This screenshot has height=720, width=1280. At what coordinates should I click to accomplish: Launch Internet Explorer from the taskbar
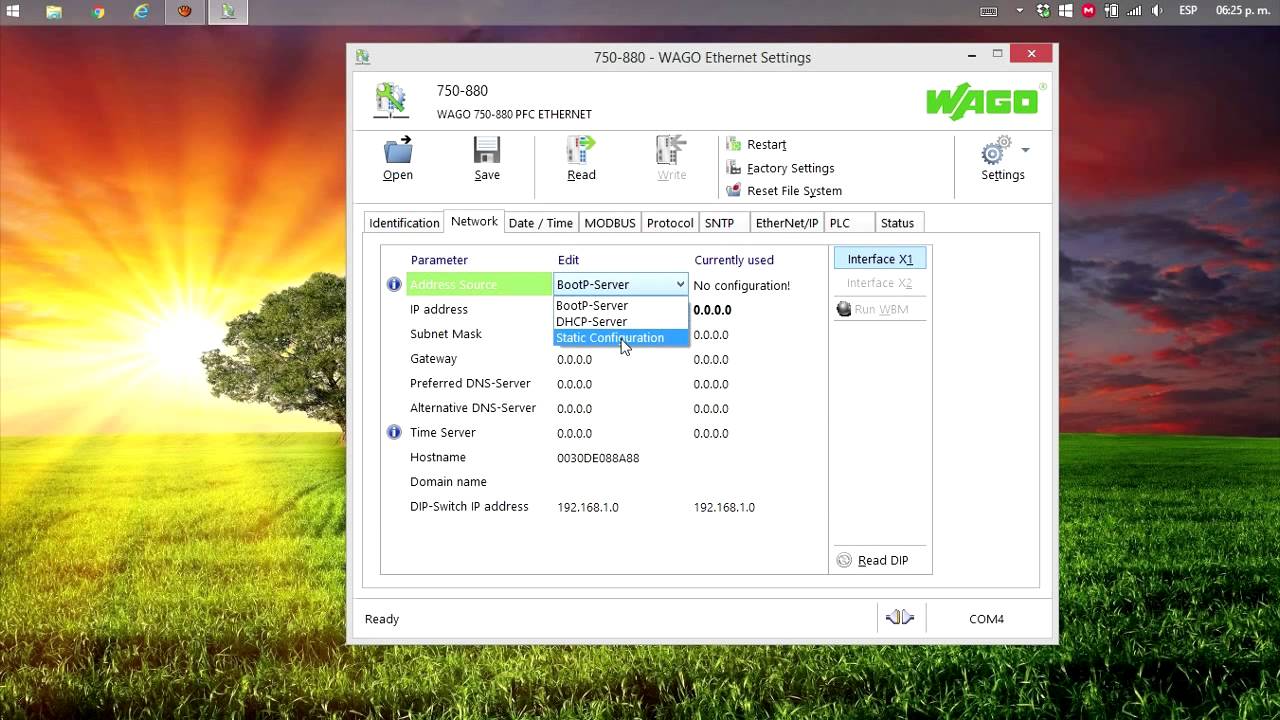click(x=141, y=12)
